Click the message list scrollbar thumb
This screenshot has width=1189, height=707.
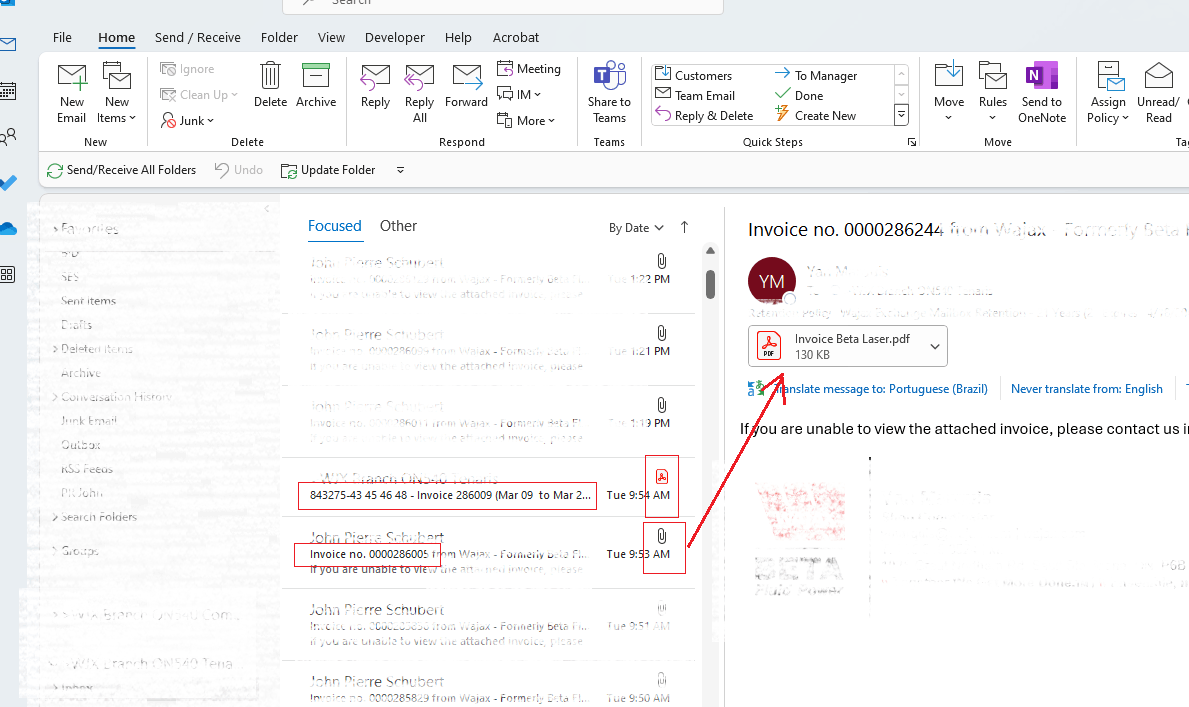pos(711,284)
